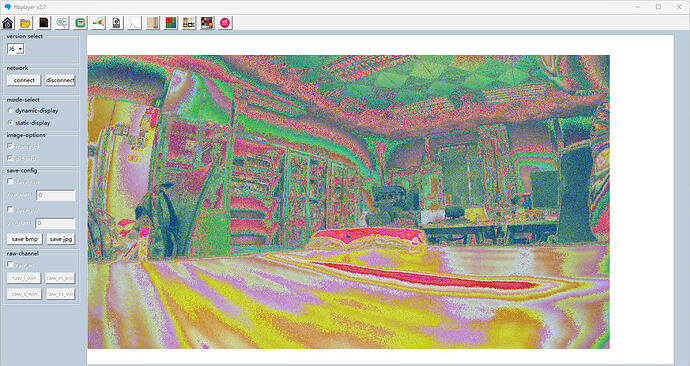Toggle the first save-config checkbox

[x=11, y=181]
